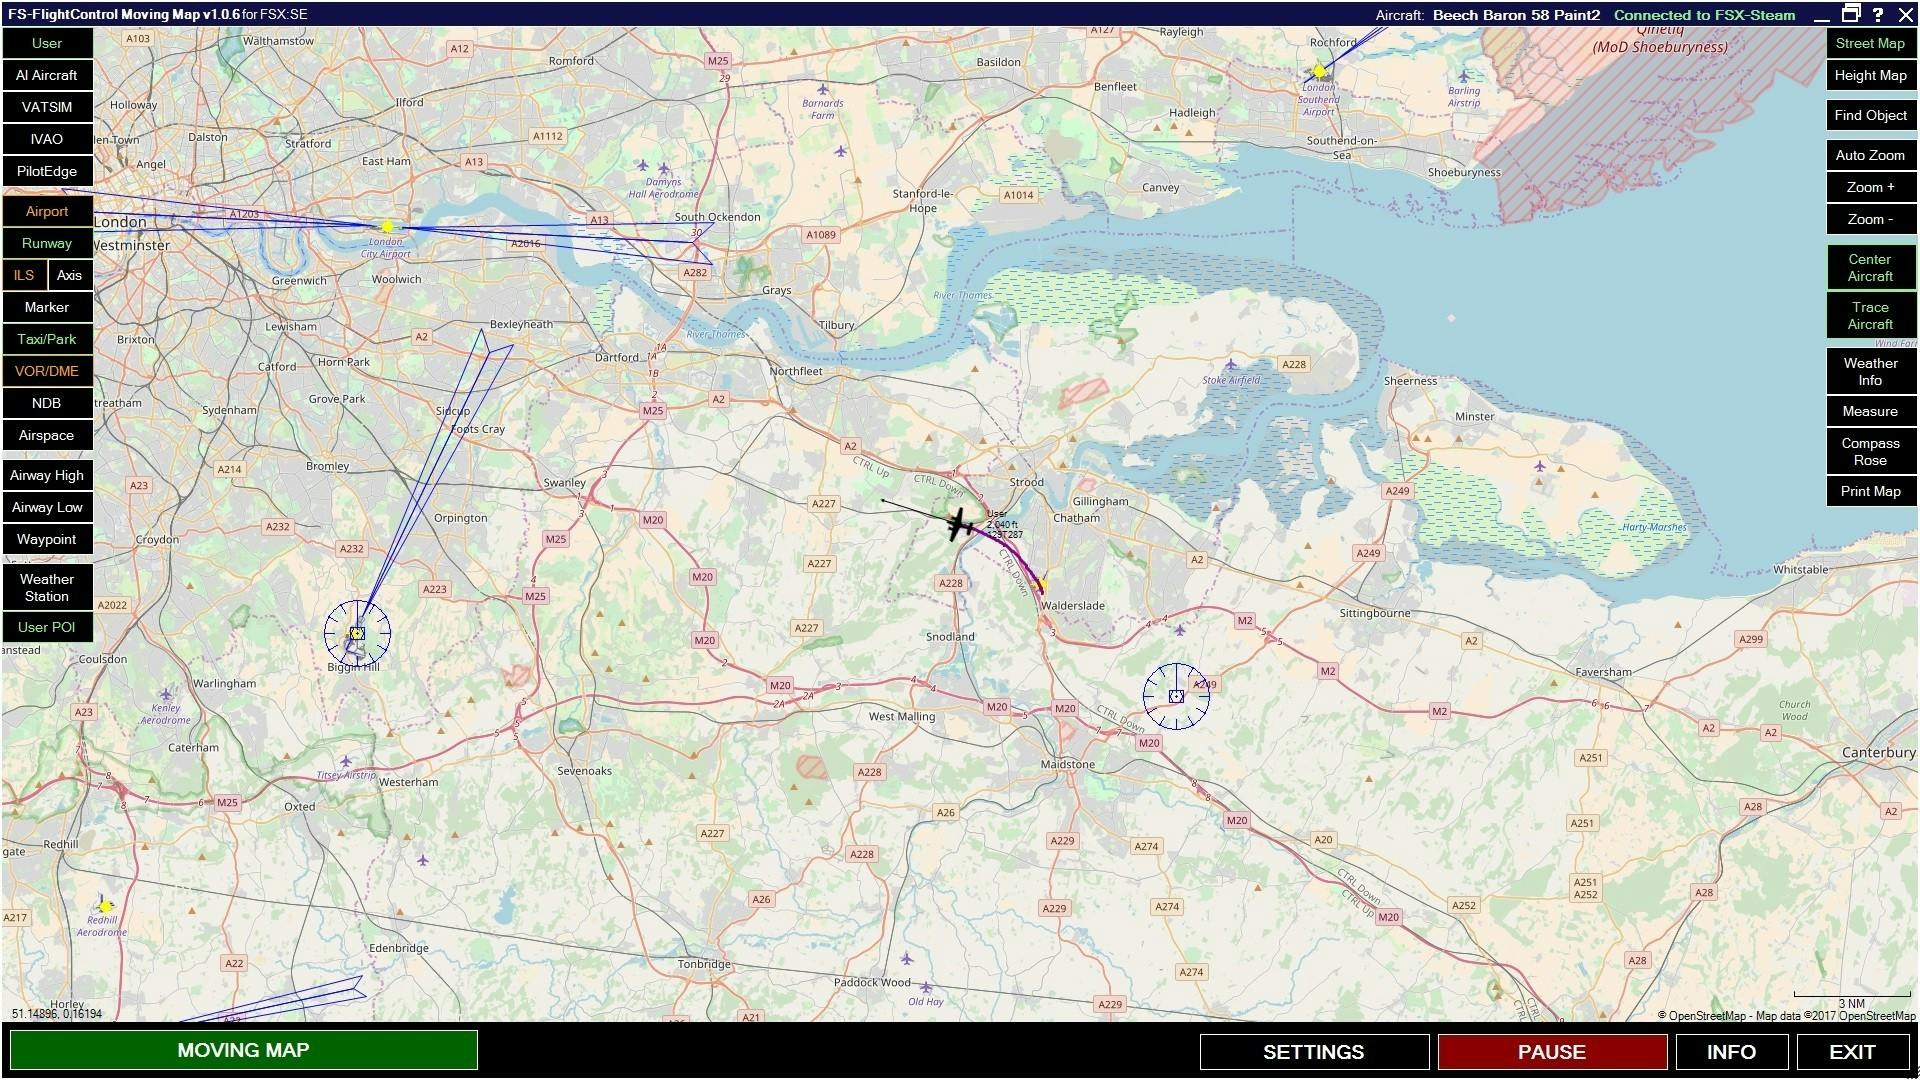Zoom in with Zoom + button
The height and width of the screenshot is (1080, 1920).
click(x=1870, y=187)
